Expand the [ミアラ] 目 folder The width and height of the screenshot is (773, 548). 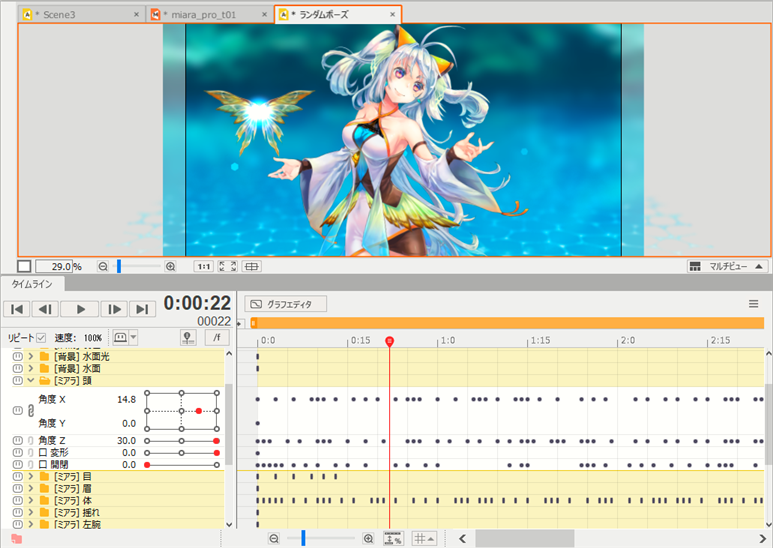pyautogui.click(x=31, y=477)
